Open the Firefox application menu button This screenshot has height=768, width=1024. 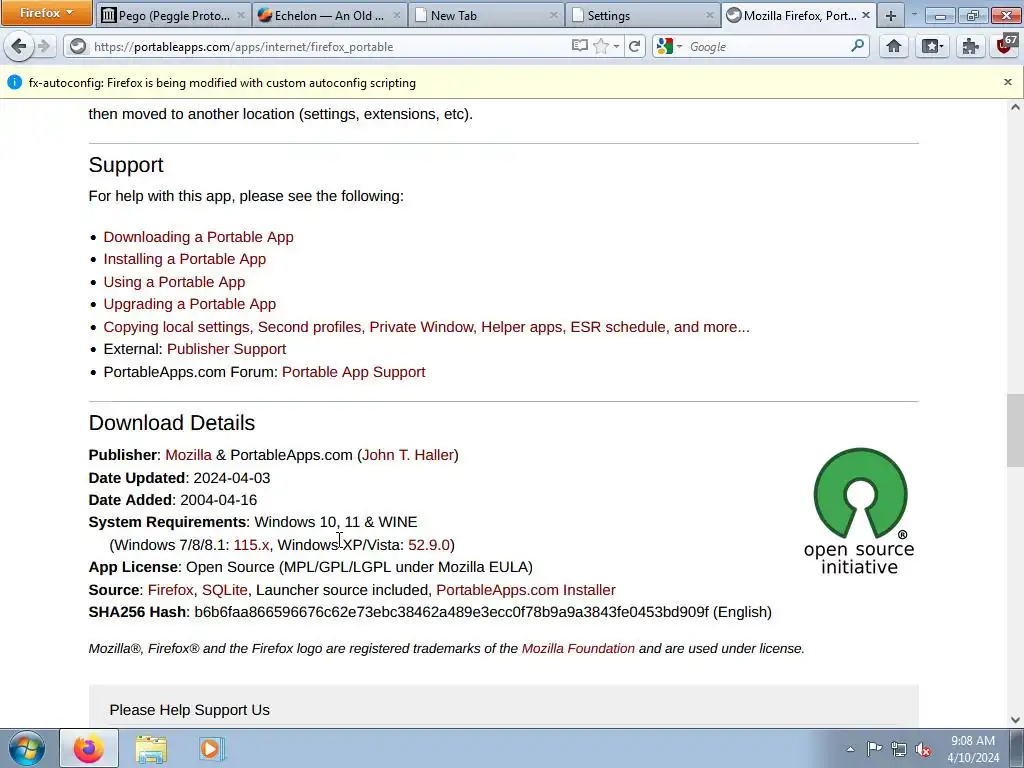(x=46, y=13)
